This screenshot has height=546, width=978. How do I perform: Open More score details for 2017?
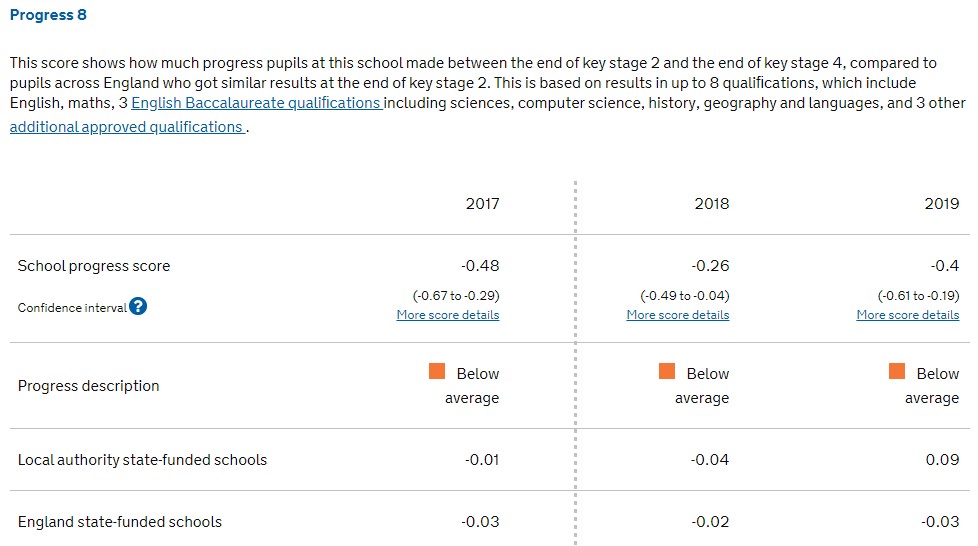[x=448, y=315]
